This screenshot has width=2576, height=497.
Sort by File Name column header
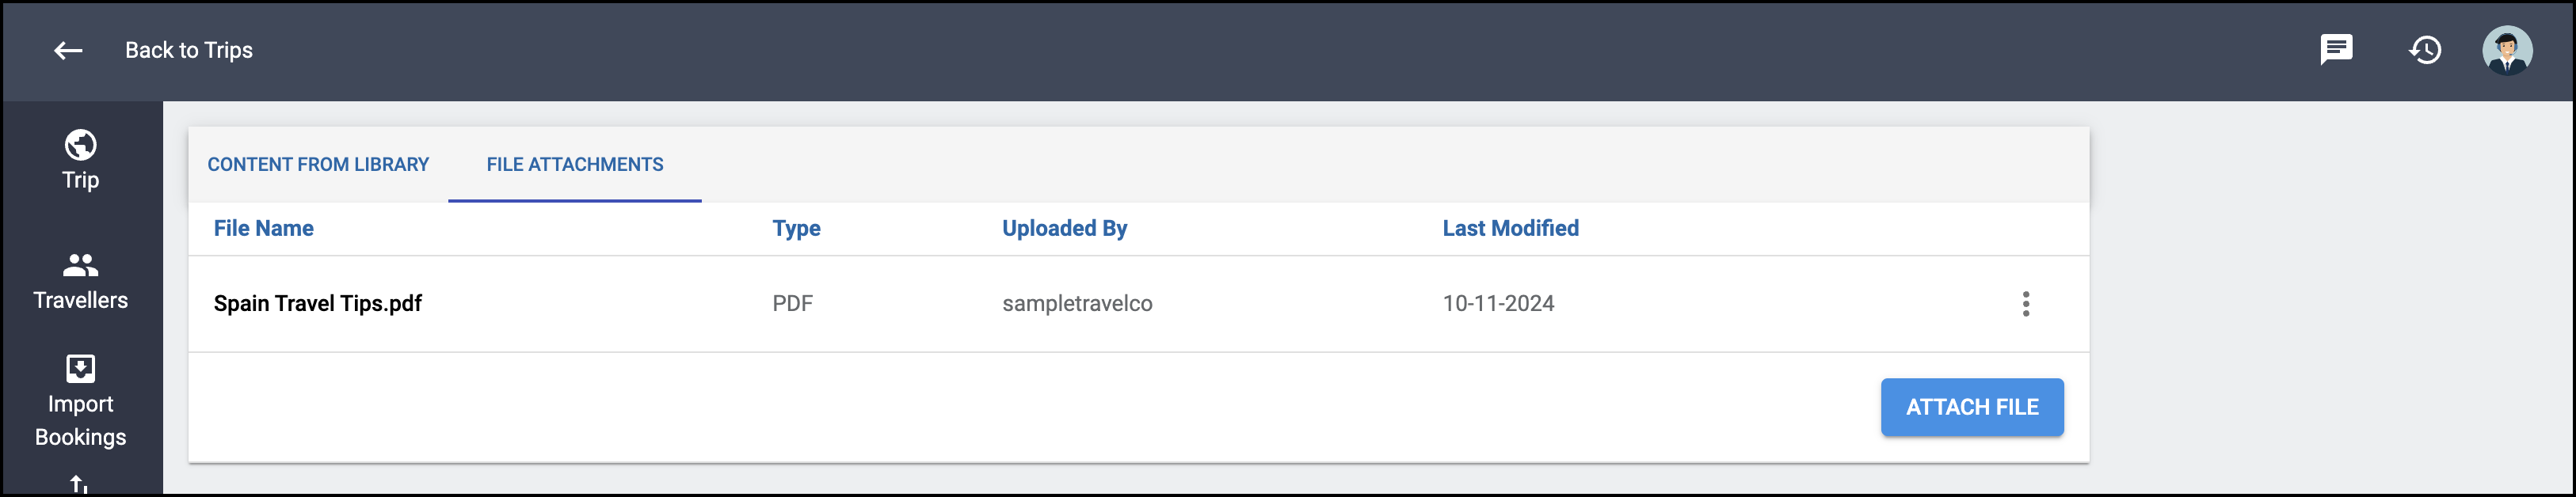pos(264,228)
